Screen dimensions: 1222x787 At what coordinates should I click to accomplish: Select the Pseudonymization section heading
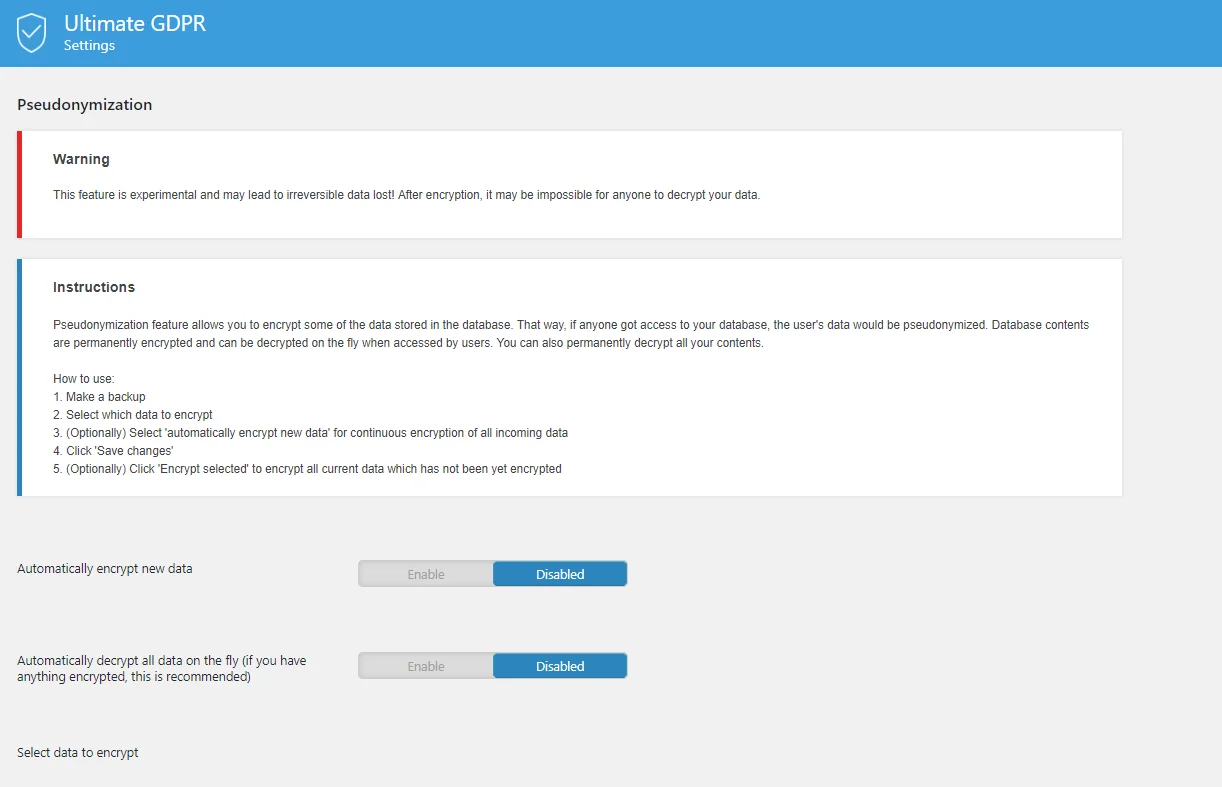pyautogui.click(x=84, y=104)
